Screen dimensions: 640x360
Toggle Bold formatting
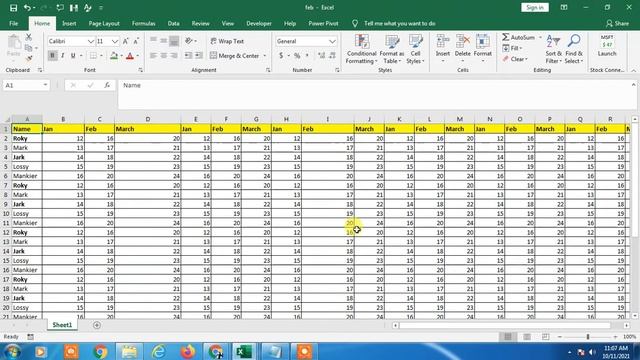(x=52, y=56)
